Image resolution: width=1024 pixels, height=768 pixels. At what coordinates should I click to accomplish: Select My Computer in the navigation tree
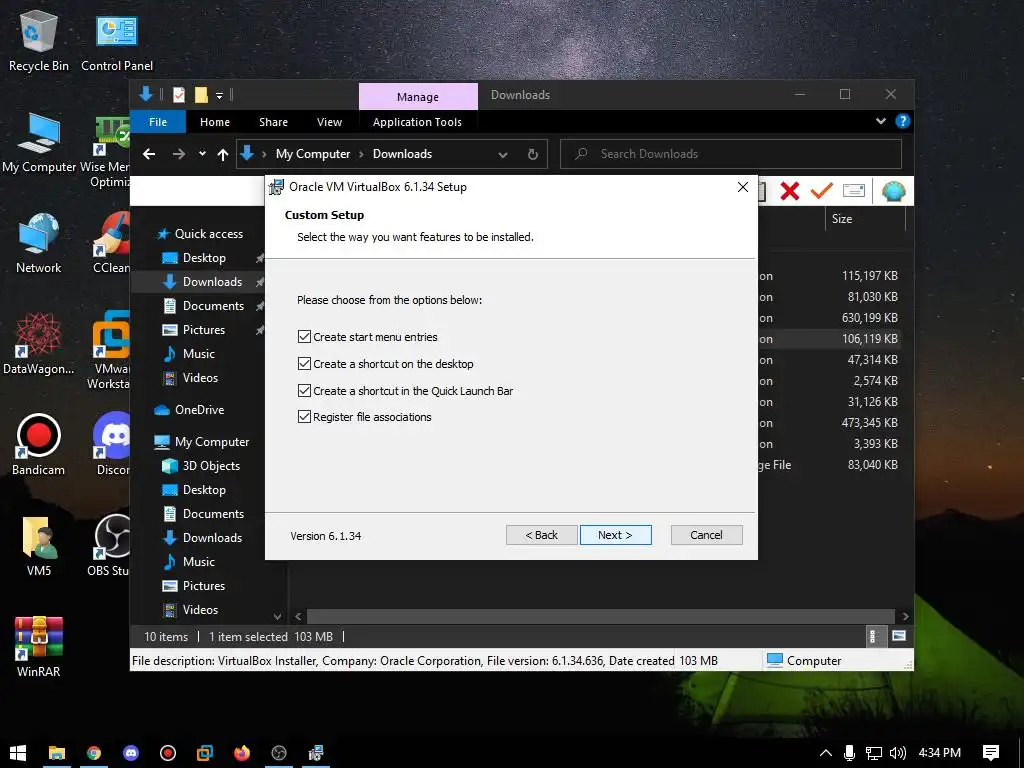tap(212, 442)
